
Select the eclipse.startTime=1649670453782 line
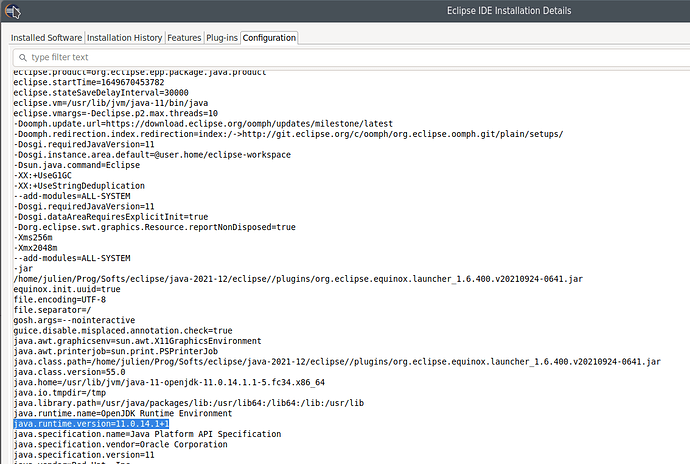89,82
